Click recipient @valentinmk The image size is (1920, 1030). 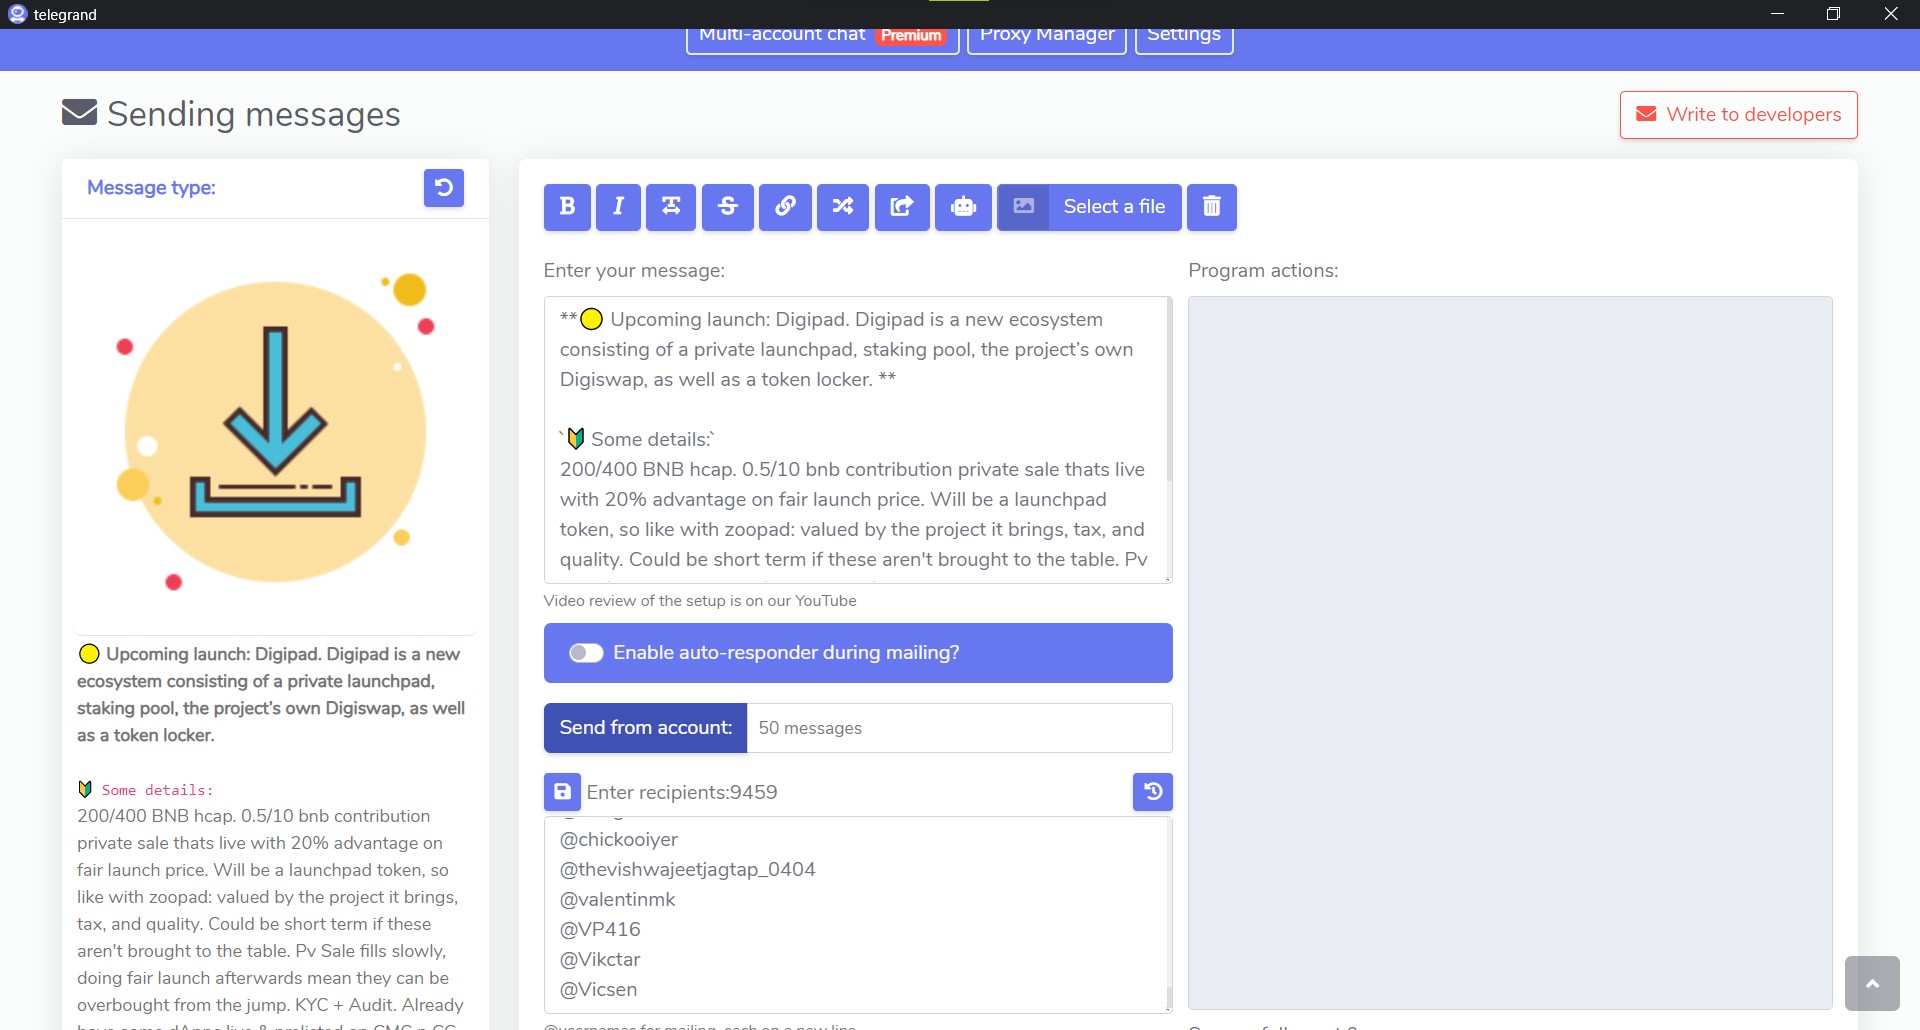(x=618, y=900)
